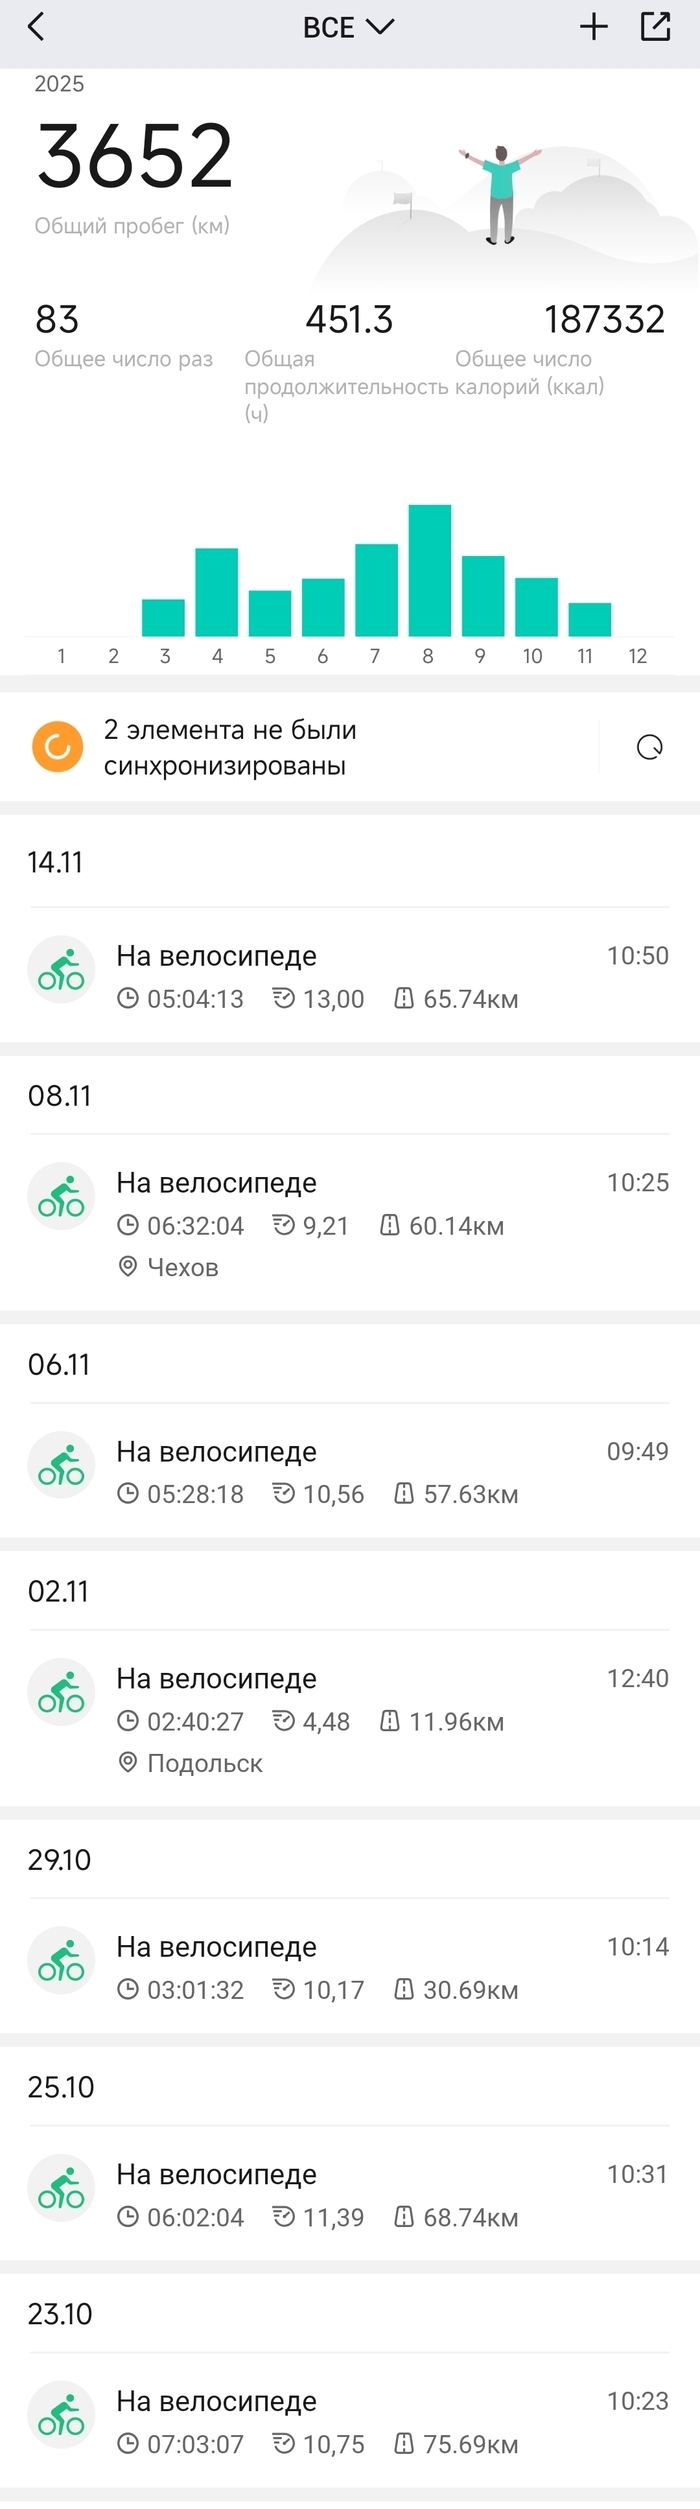Viewport: 700px width, 2509px height.
Task: Tap the sync refresh icon
Action: 649,747
